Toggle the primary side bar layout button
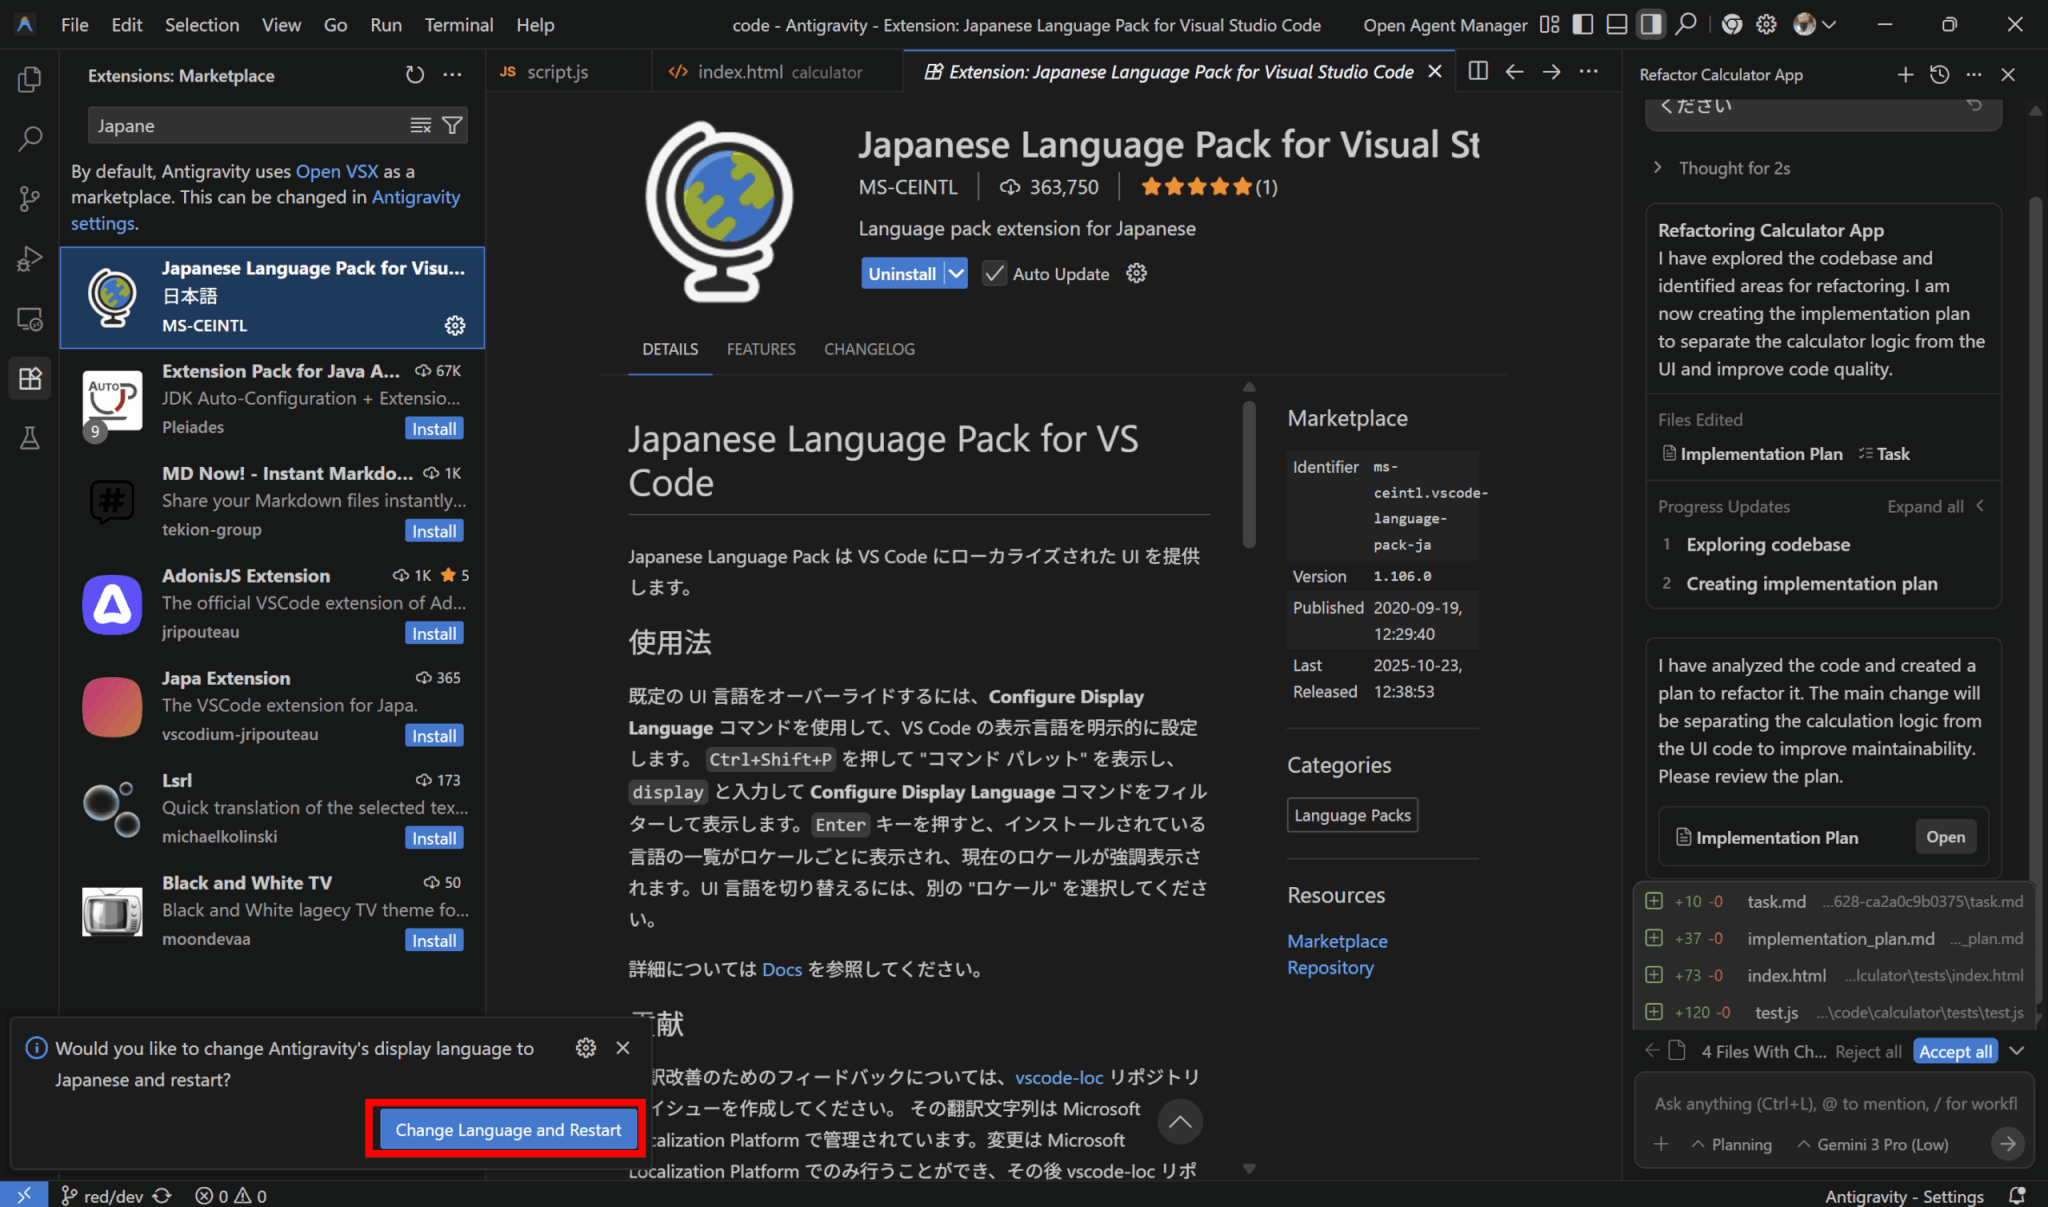2048x1207 pixels. pyautogui.click(x=1582, y=25)
